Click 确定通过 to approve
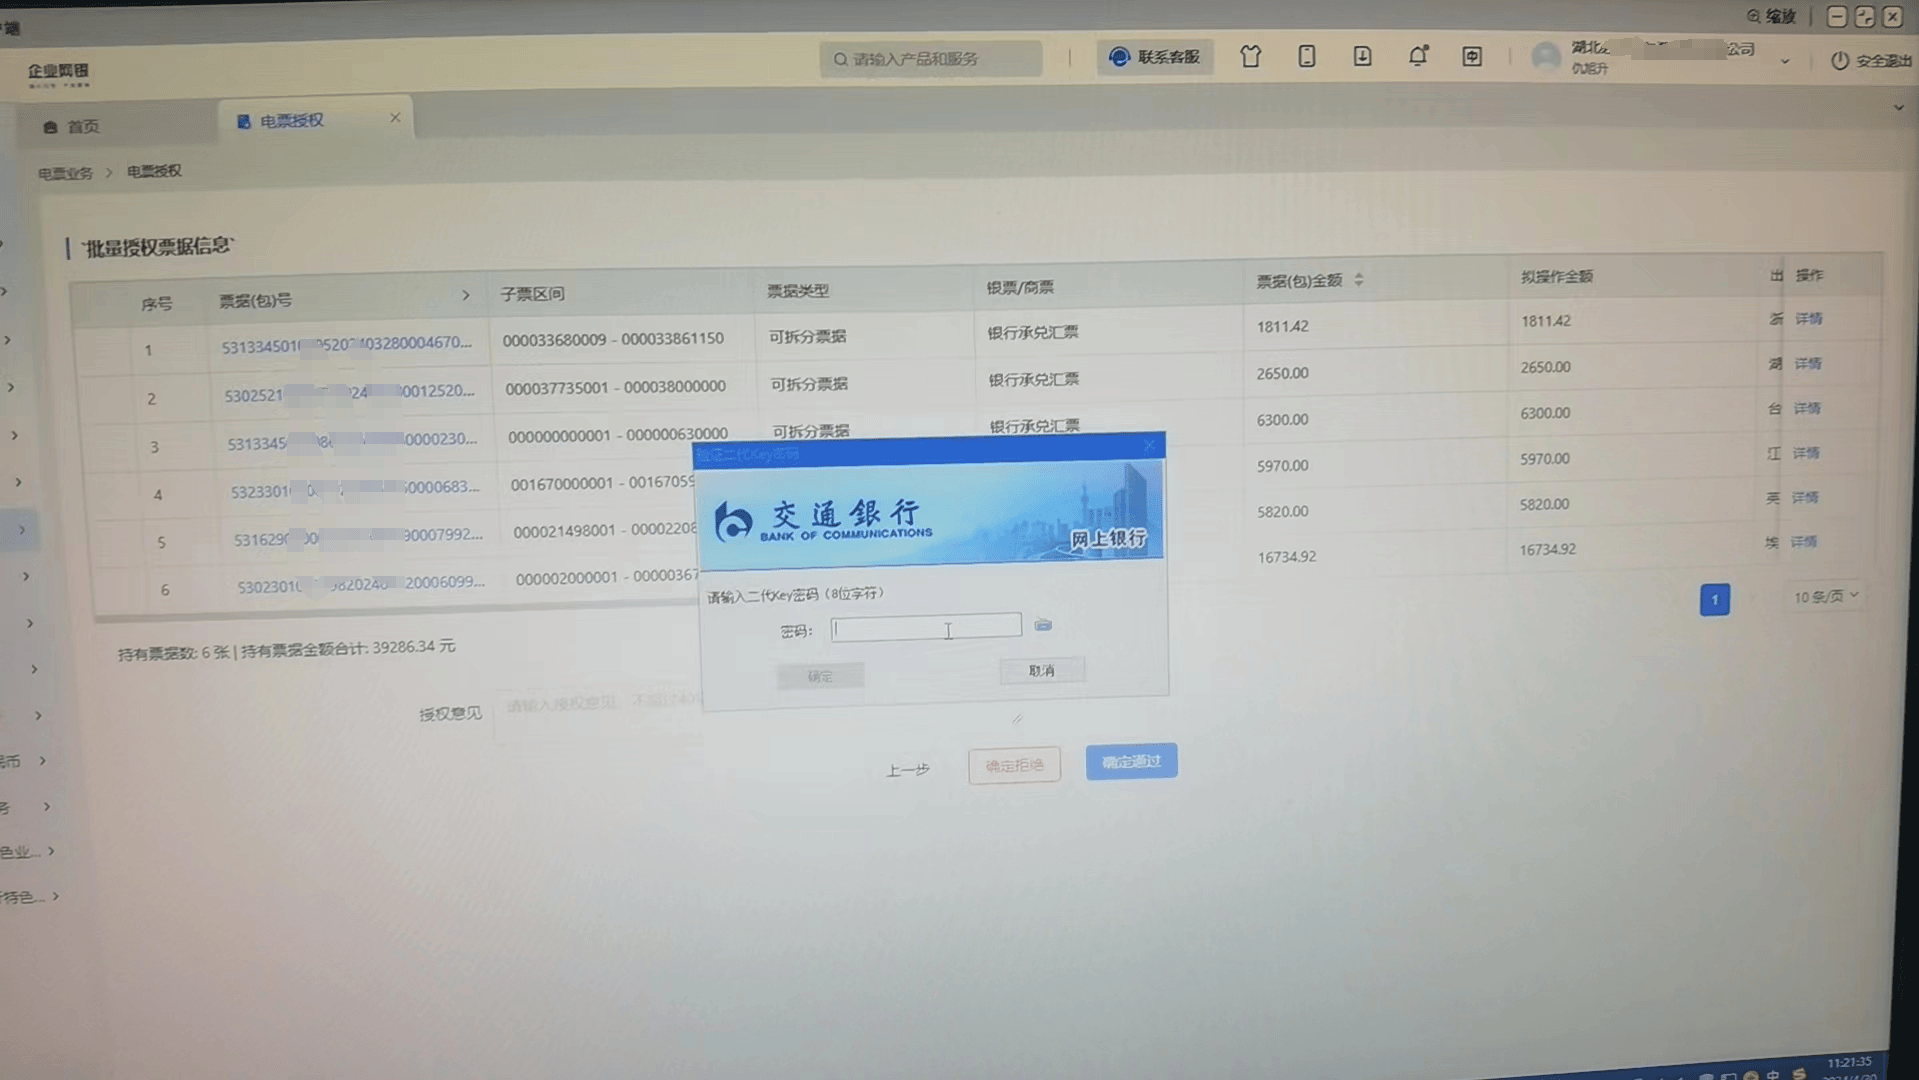Viewport: 1919px width, 1080px height. coord(1130,761)
